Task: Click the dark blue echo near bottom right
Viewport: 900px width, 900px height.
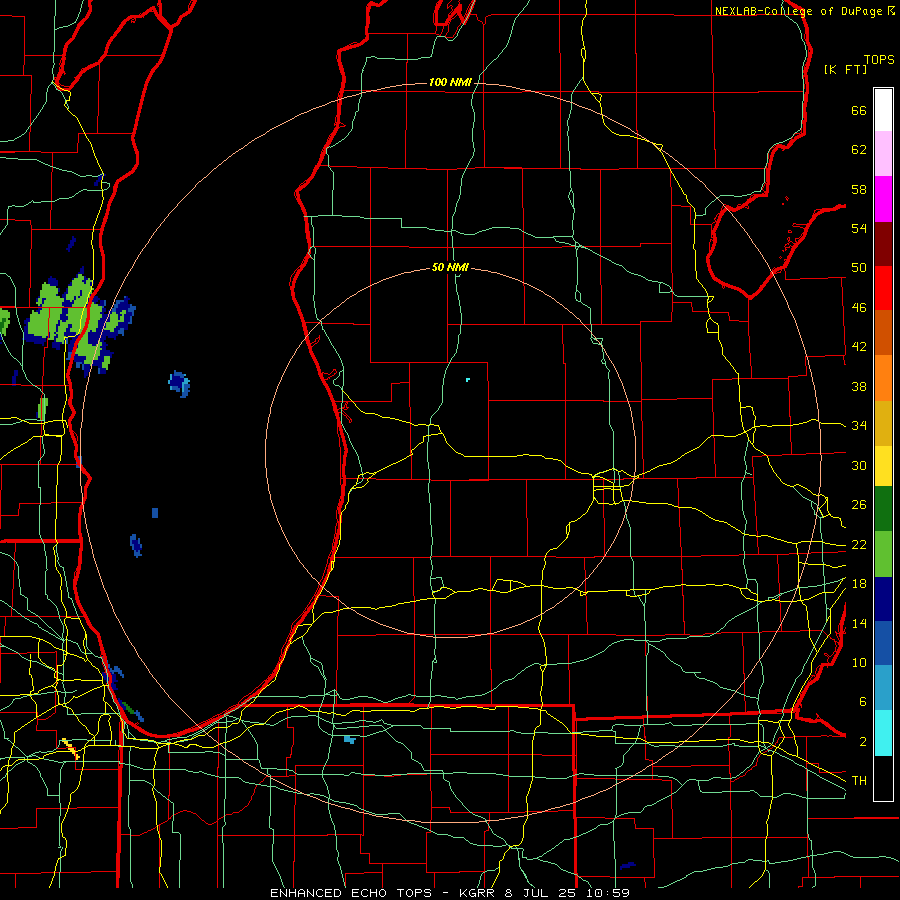Action: point(627,865)
